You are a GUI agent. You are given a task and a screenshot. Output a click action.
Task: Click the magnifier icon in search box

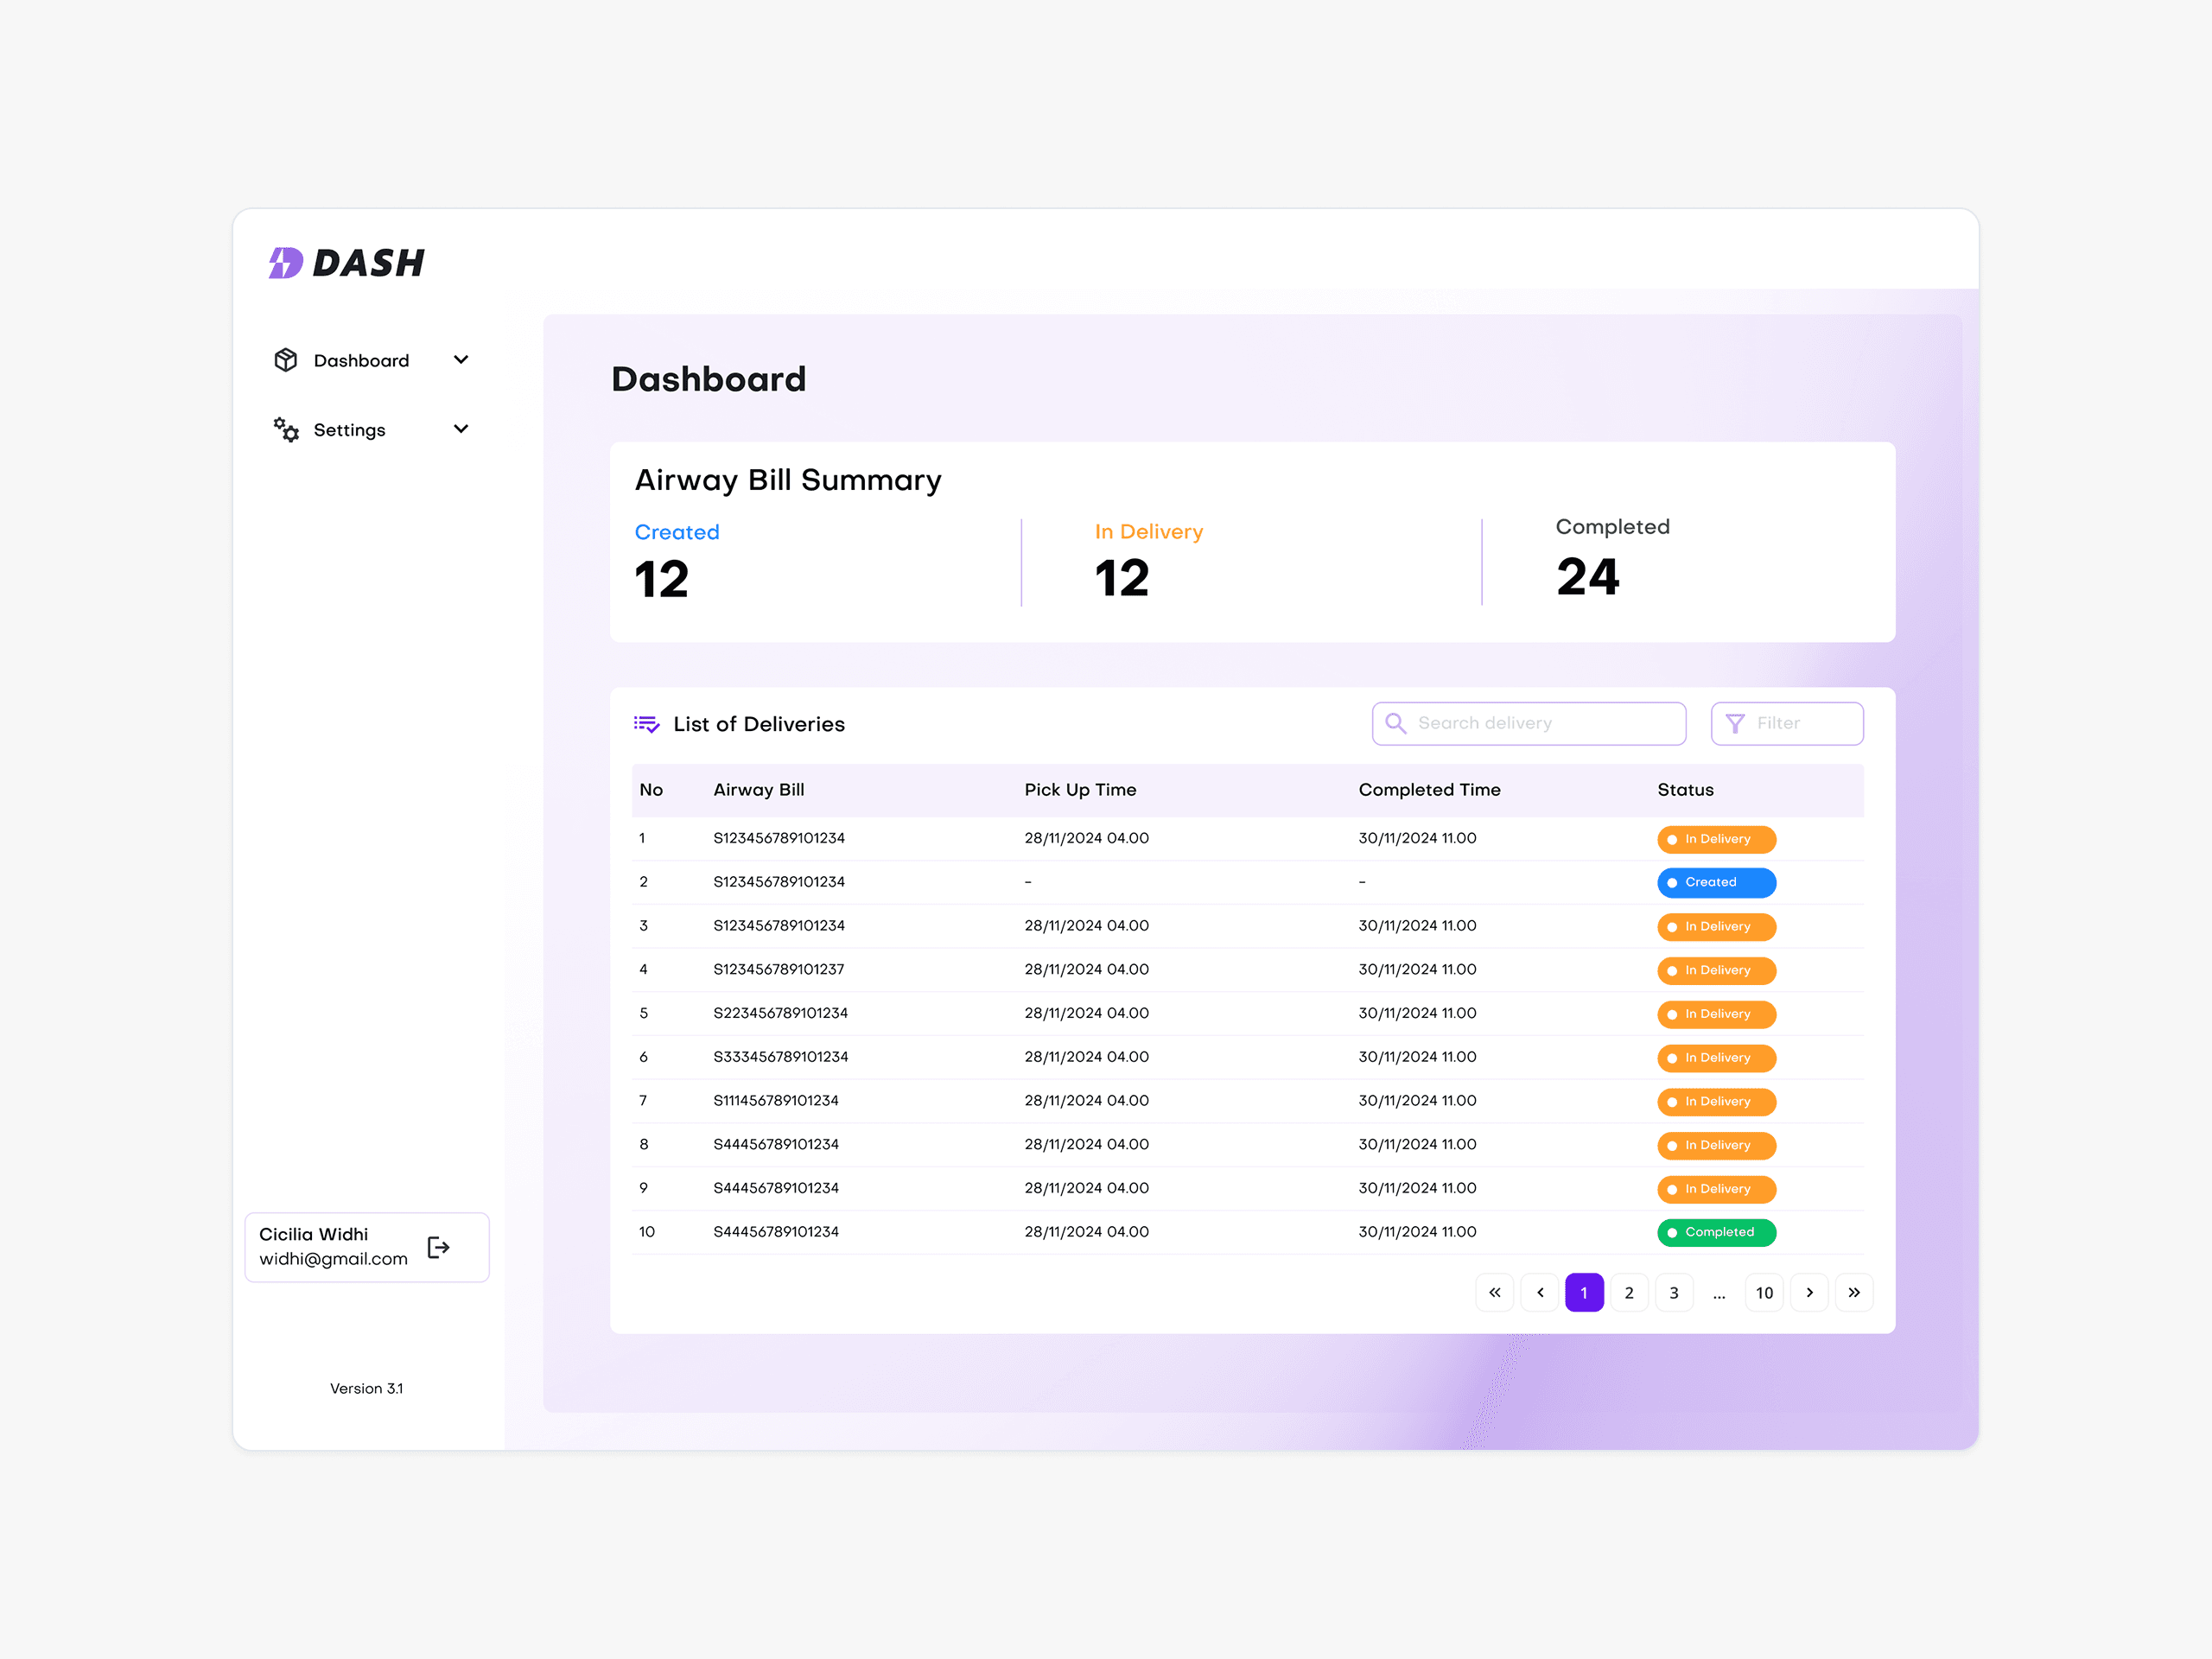pyautogui.click(x=1396, y=723)
